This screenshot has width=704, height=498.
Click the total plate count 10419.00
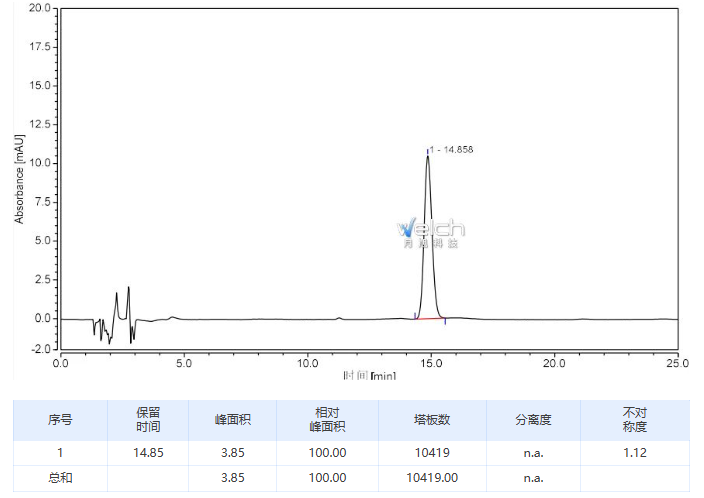click(x=431, y=478)
